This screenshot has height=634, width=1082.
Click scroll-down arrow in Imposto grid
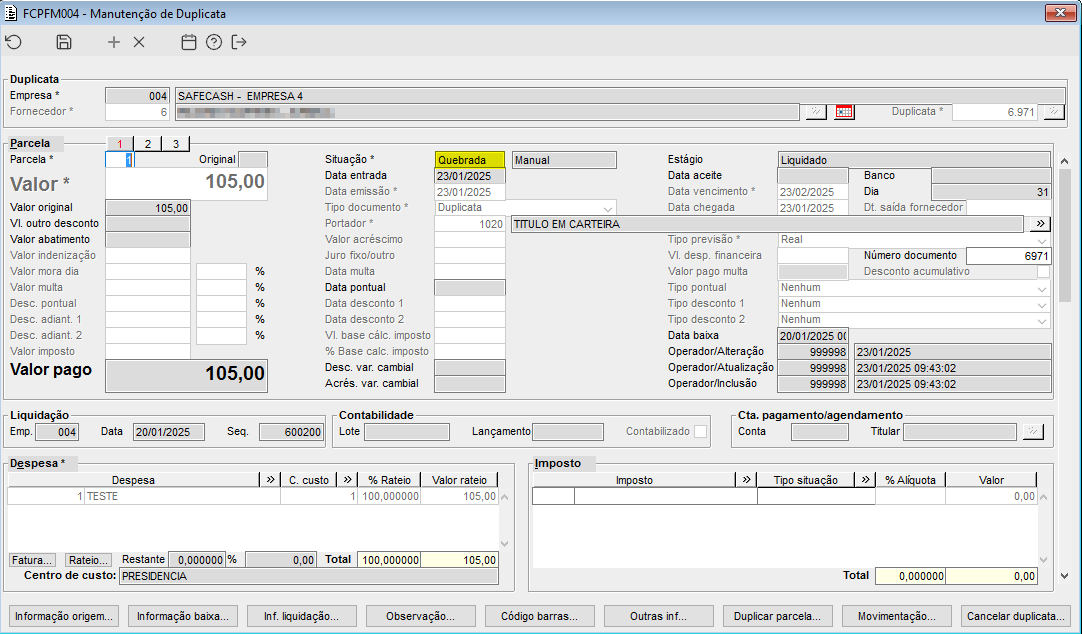click(1043, 560)
